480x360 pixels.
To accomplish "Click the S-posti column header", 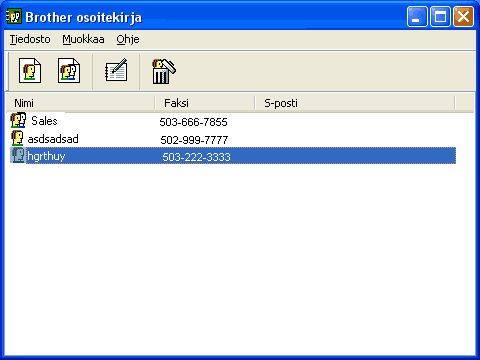I will point(355,103).
